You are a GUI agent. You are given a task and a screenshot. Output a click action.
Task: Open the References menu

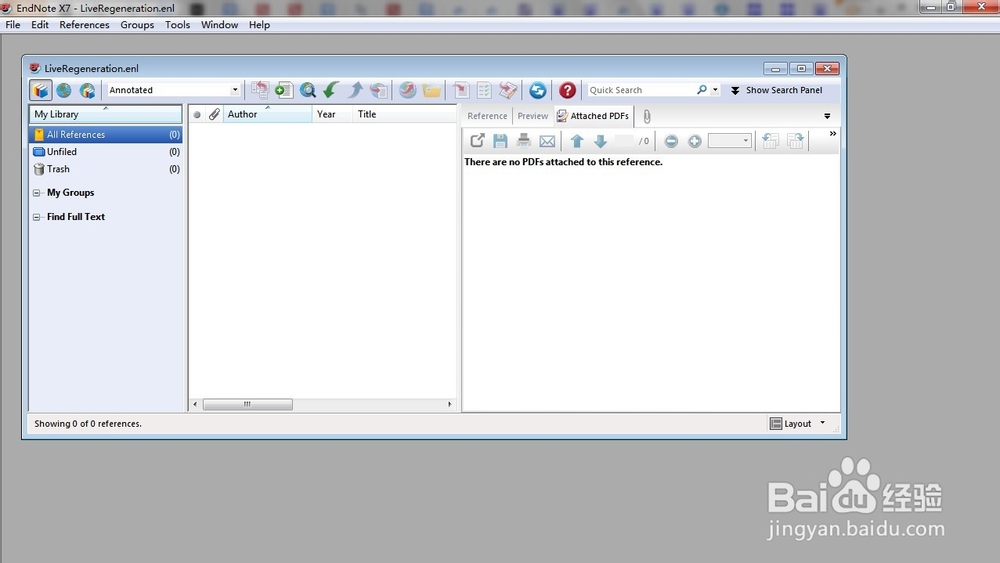(x=84, y=25)
